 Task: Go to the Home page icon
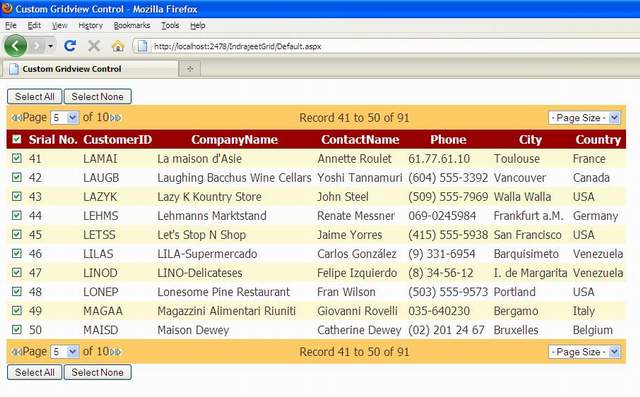click(x=118, y=46)
